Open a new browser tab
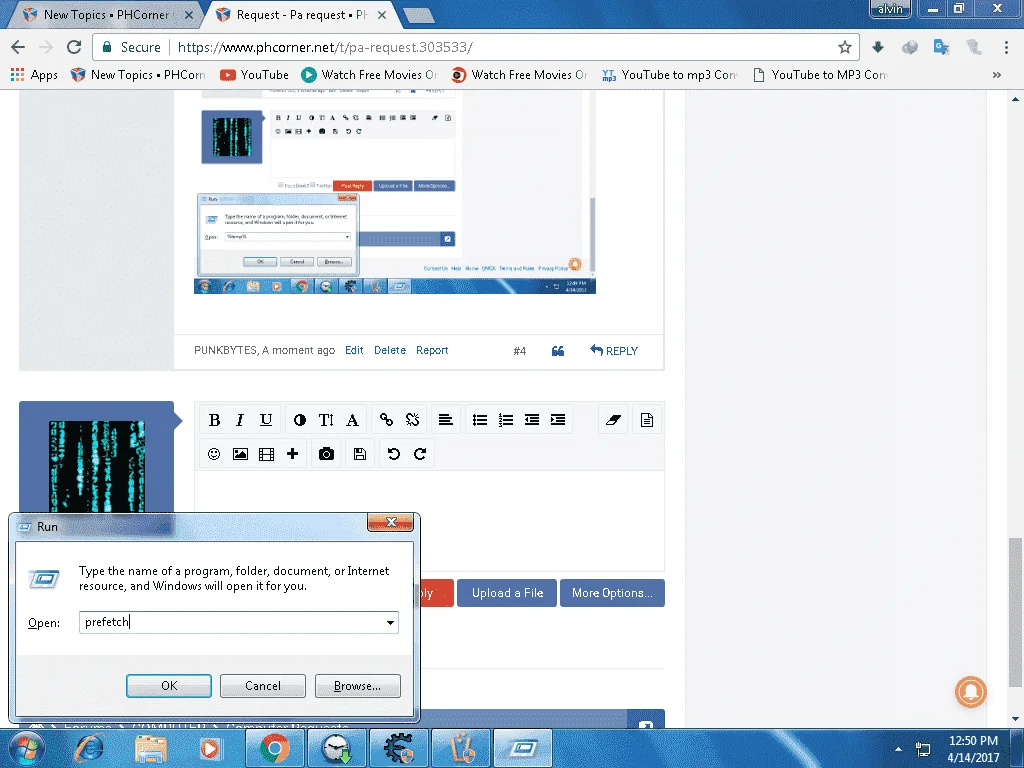This screenshot has height=768, width=1024. 417,16
